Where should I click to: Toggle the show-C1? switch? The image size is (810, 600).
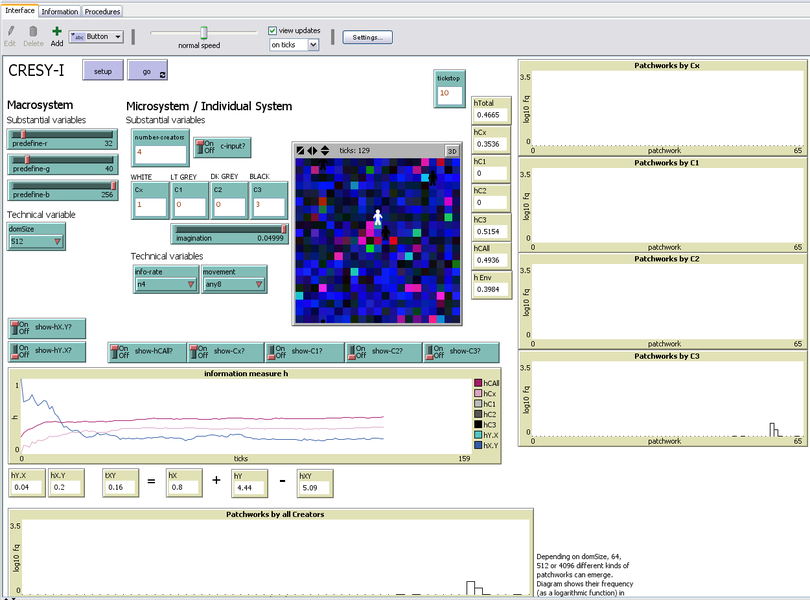305,352
